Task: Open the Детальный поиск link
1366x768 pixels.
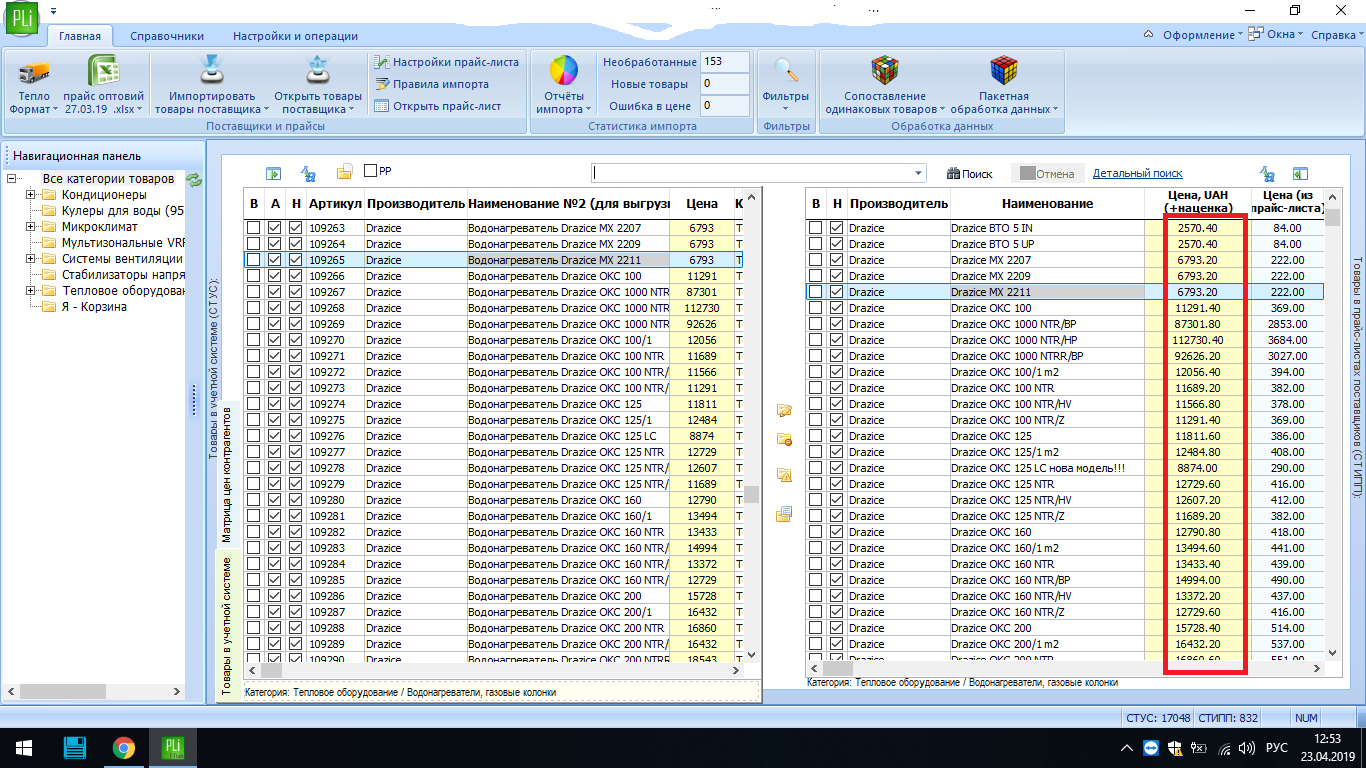Action: click(x=1138, y=173)
